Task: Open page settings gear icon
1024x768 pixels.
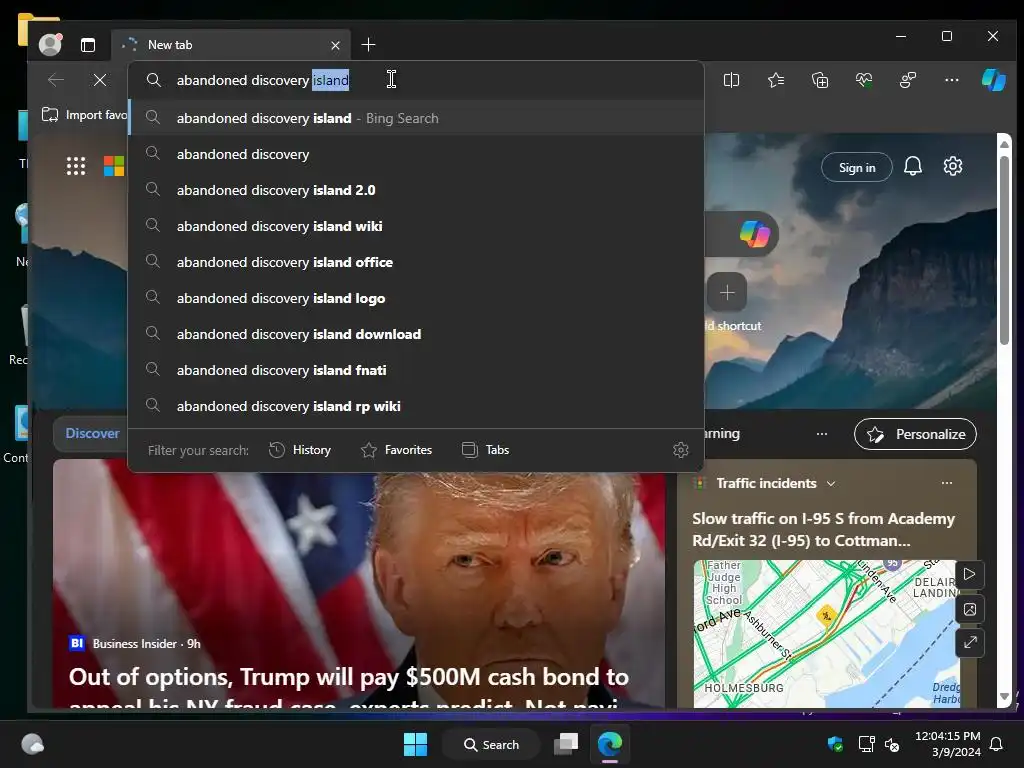Action: (x=953, y=167)
